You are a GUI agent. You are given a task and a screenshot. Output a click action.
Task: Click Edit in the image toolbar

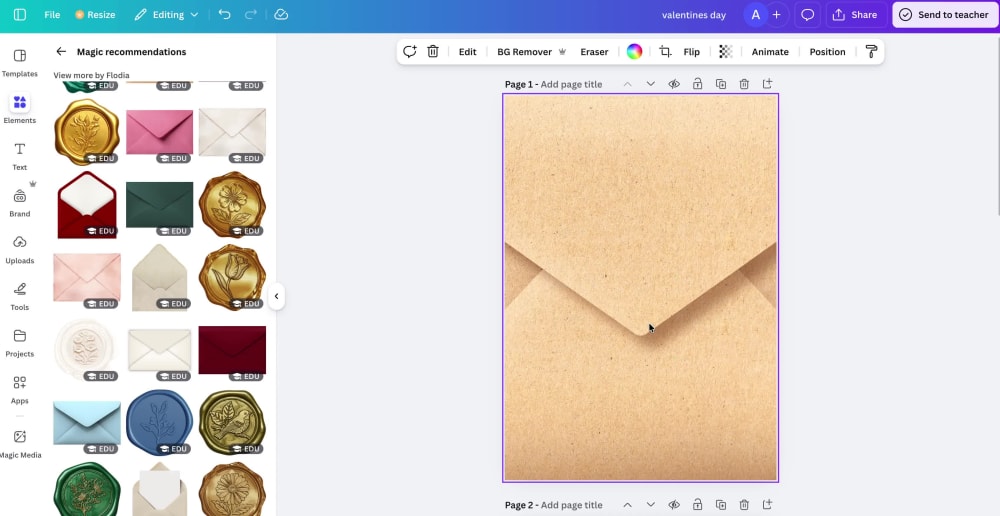(x=467, y=52)
